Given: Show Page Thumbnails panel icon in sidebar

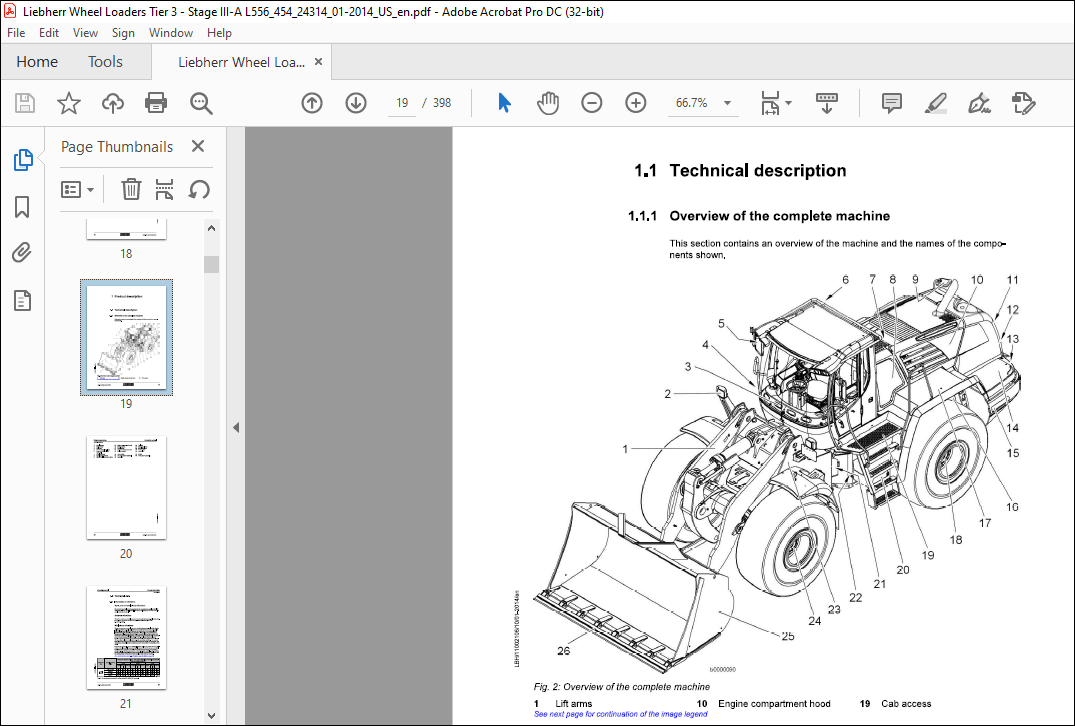Looking at the screenshot, I should click(x=23, y=160).
